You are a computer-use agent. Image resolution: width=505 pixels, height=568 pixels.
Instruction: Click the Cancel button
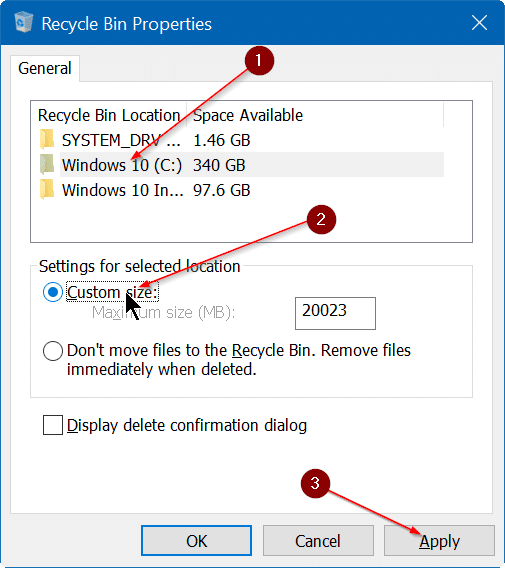[x=318, y=541]
